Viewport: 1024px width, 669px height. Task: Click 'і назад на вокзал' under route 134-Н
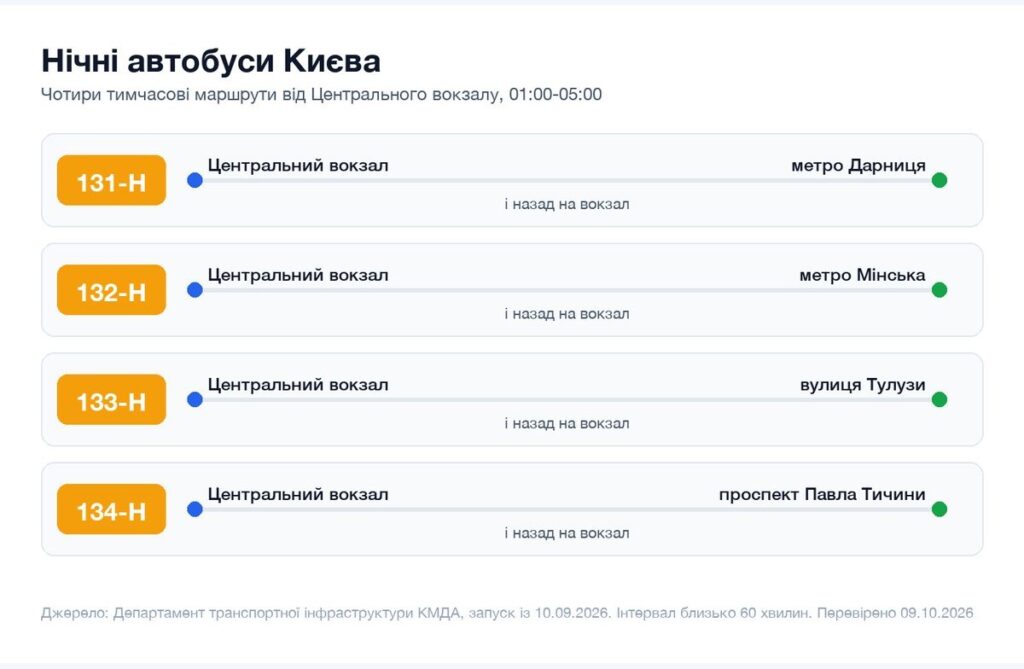pos(567,533)
